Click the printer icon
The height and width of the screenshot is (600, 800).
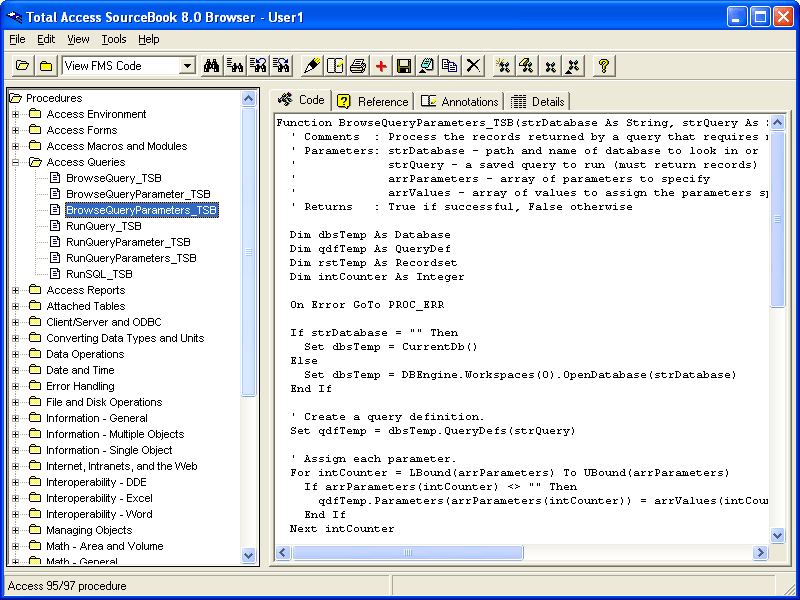tap(358, 66)
